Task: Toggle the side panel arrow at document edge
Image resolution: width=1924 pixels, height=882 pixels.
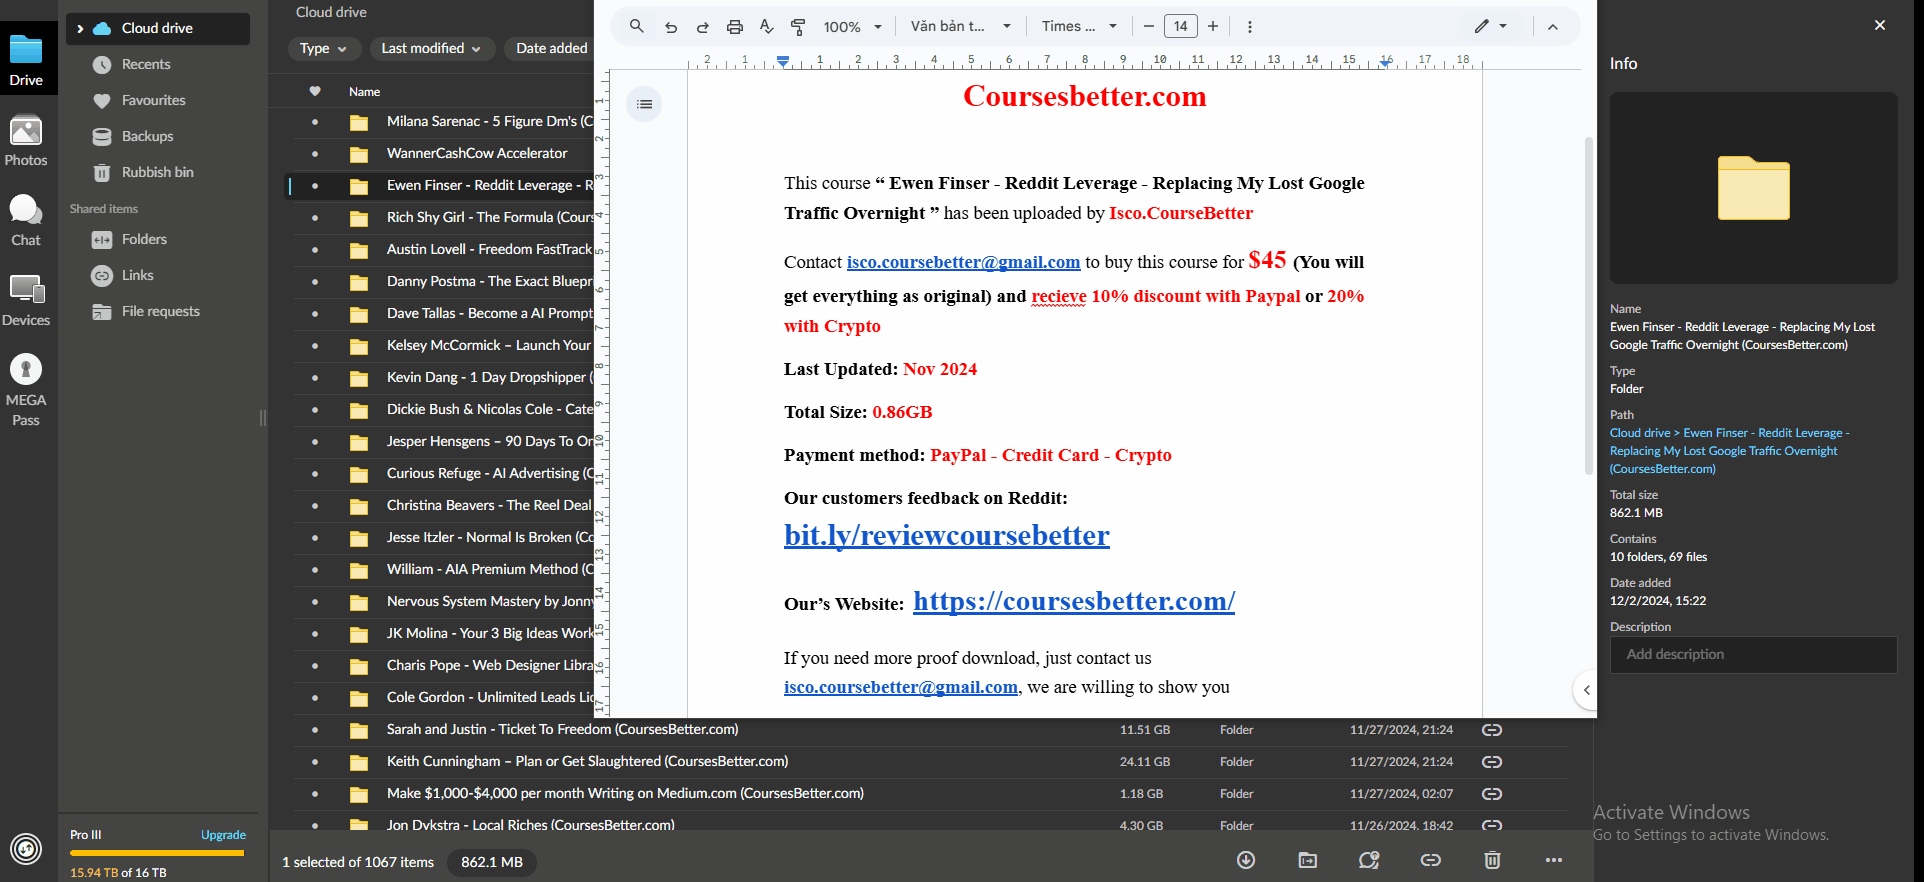Action: pos(1586,690)
